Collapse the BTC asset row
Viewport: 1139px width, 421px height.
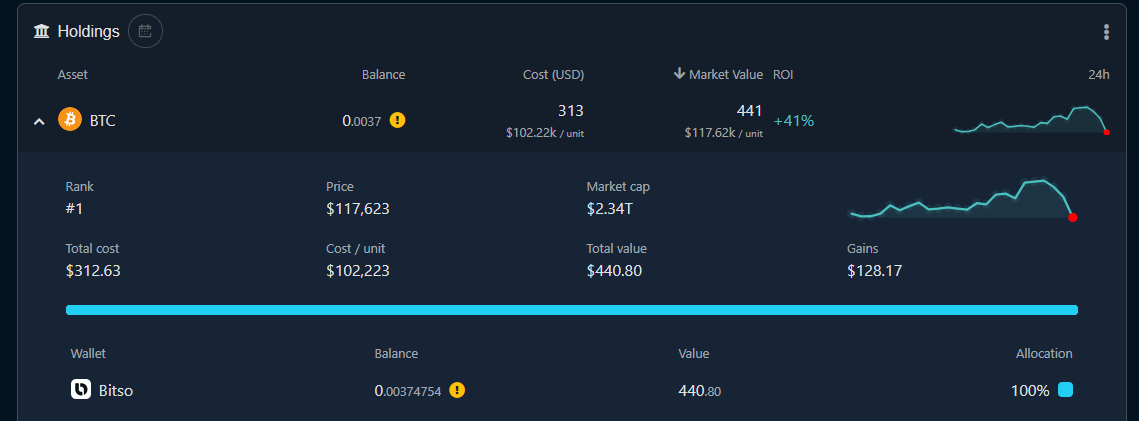pyautogui.click(x=39, y=121)
